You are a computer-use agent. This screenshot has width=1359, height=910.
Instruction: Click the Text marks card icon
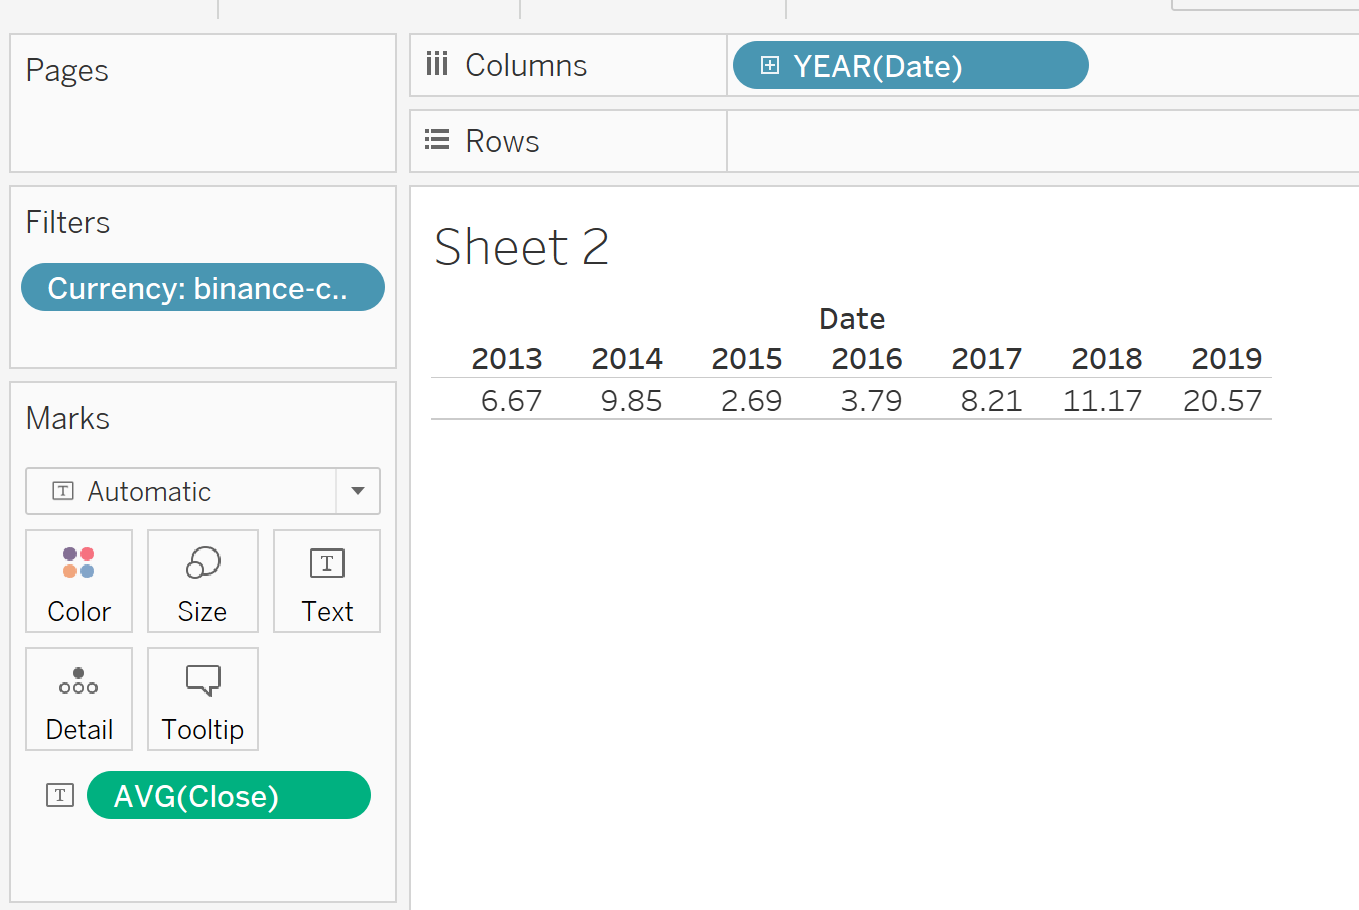click(x=327, y=563)
